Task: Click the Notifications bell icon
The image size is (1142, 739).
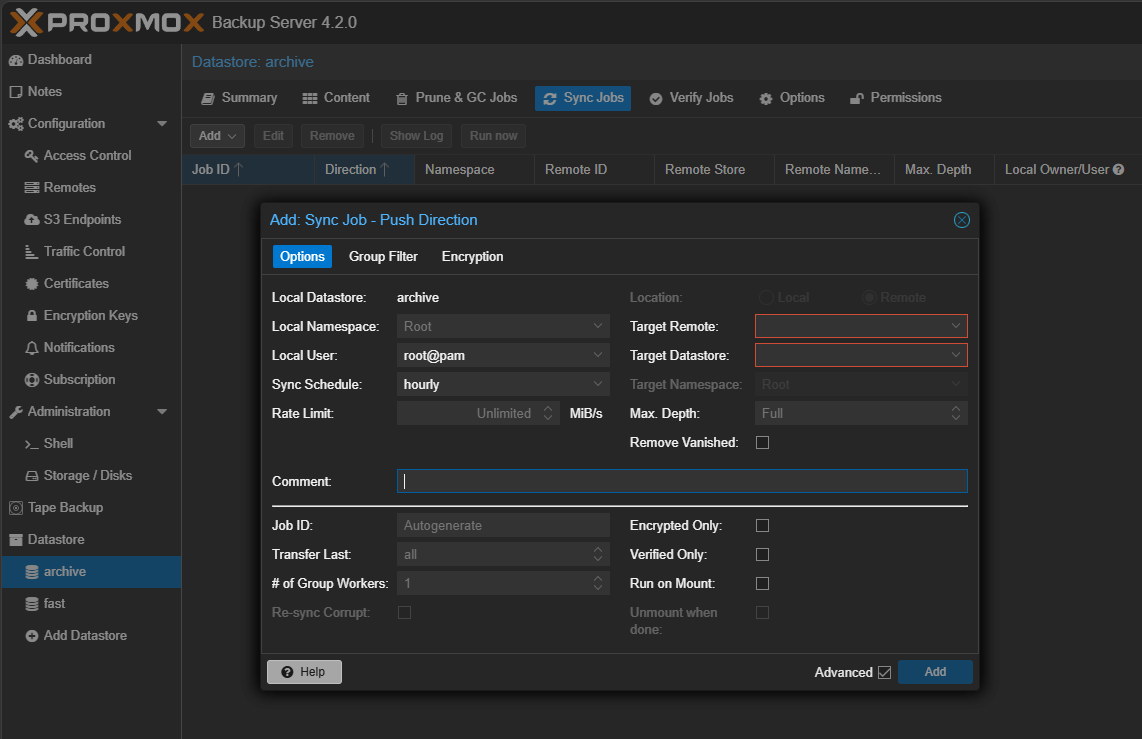Action: pos(32,348)
